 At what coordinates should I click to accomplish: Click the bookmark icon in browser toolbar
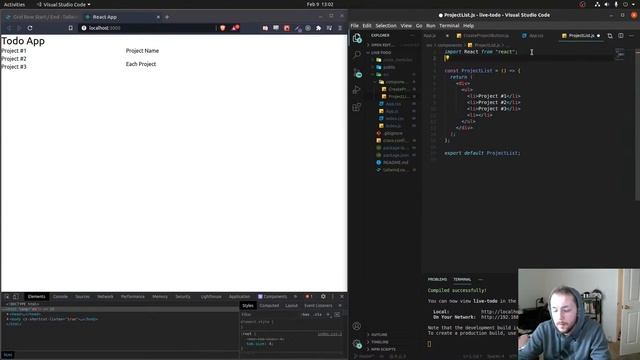tap(71, 28)
